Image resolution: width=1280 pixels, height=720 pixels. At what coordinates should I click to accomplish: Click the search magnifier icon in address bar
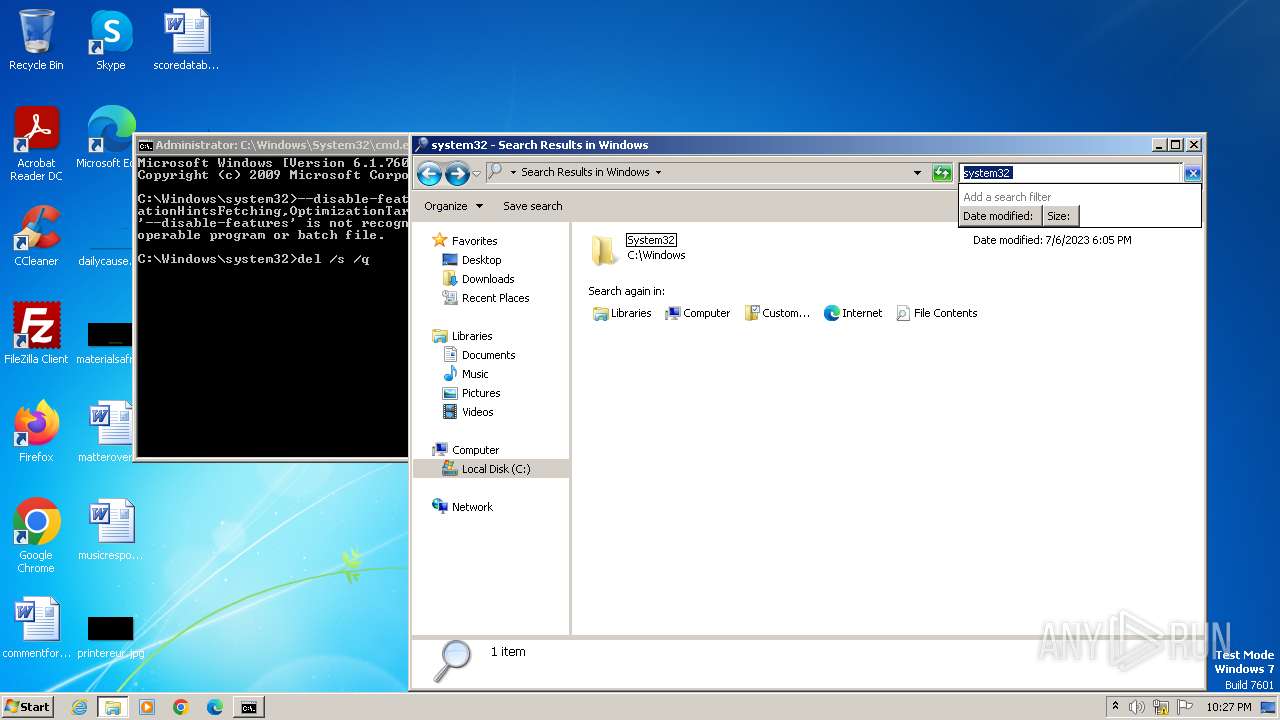(494, 172)
